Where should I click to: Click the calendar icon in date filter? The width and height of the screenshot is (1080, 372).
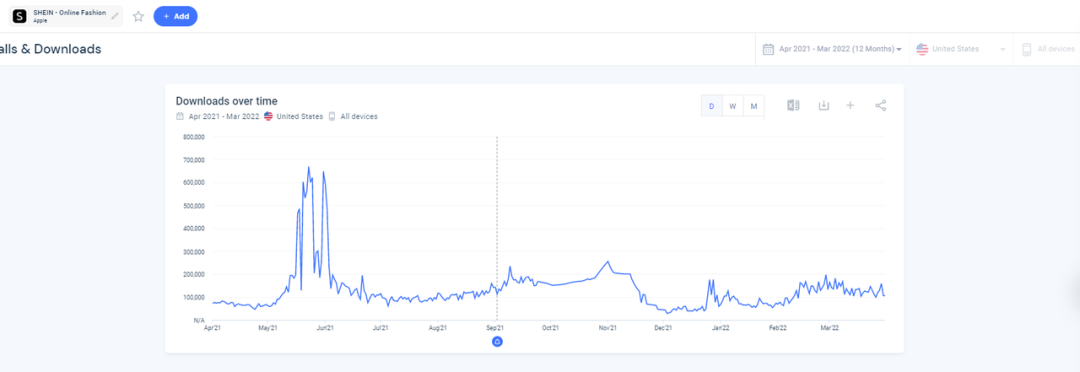[x=769, y=49]
